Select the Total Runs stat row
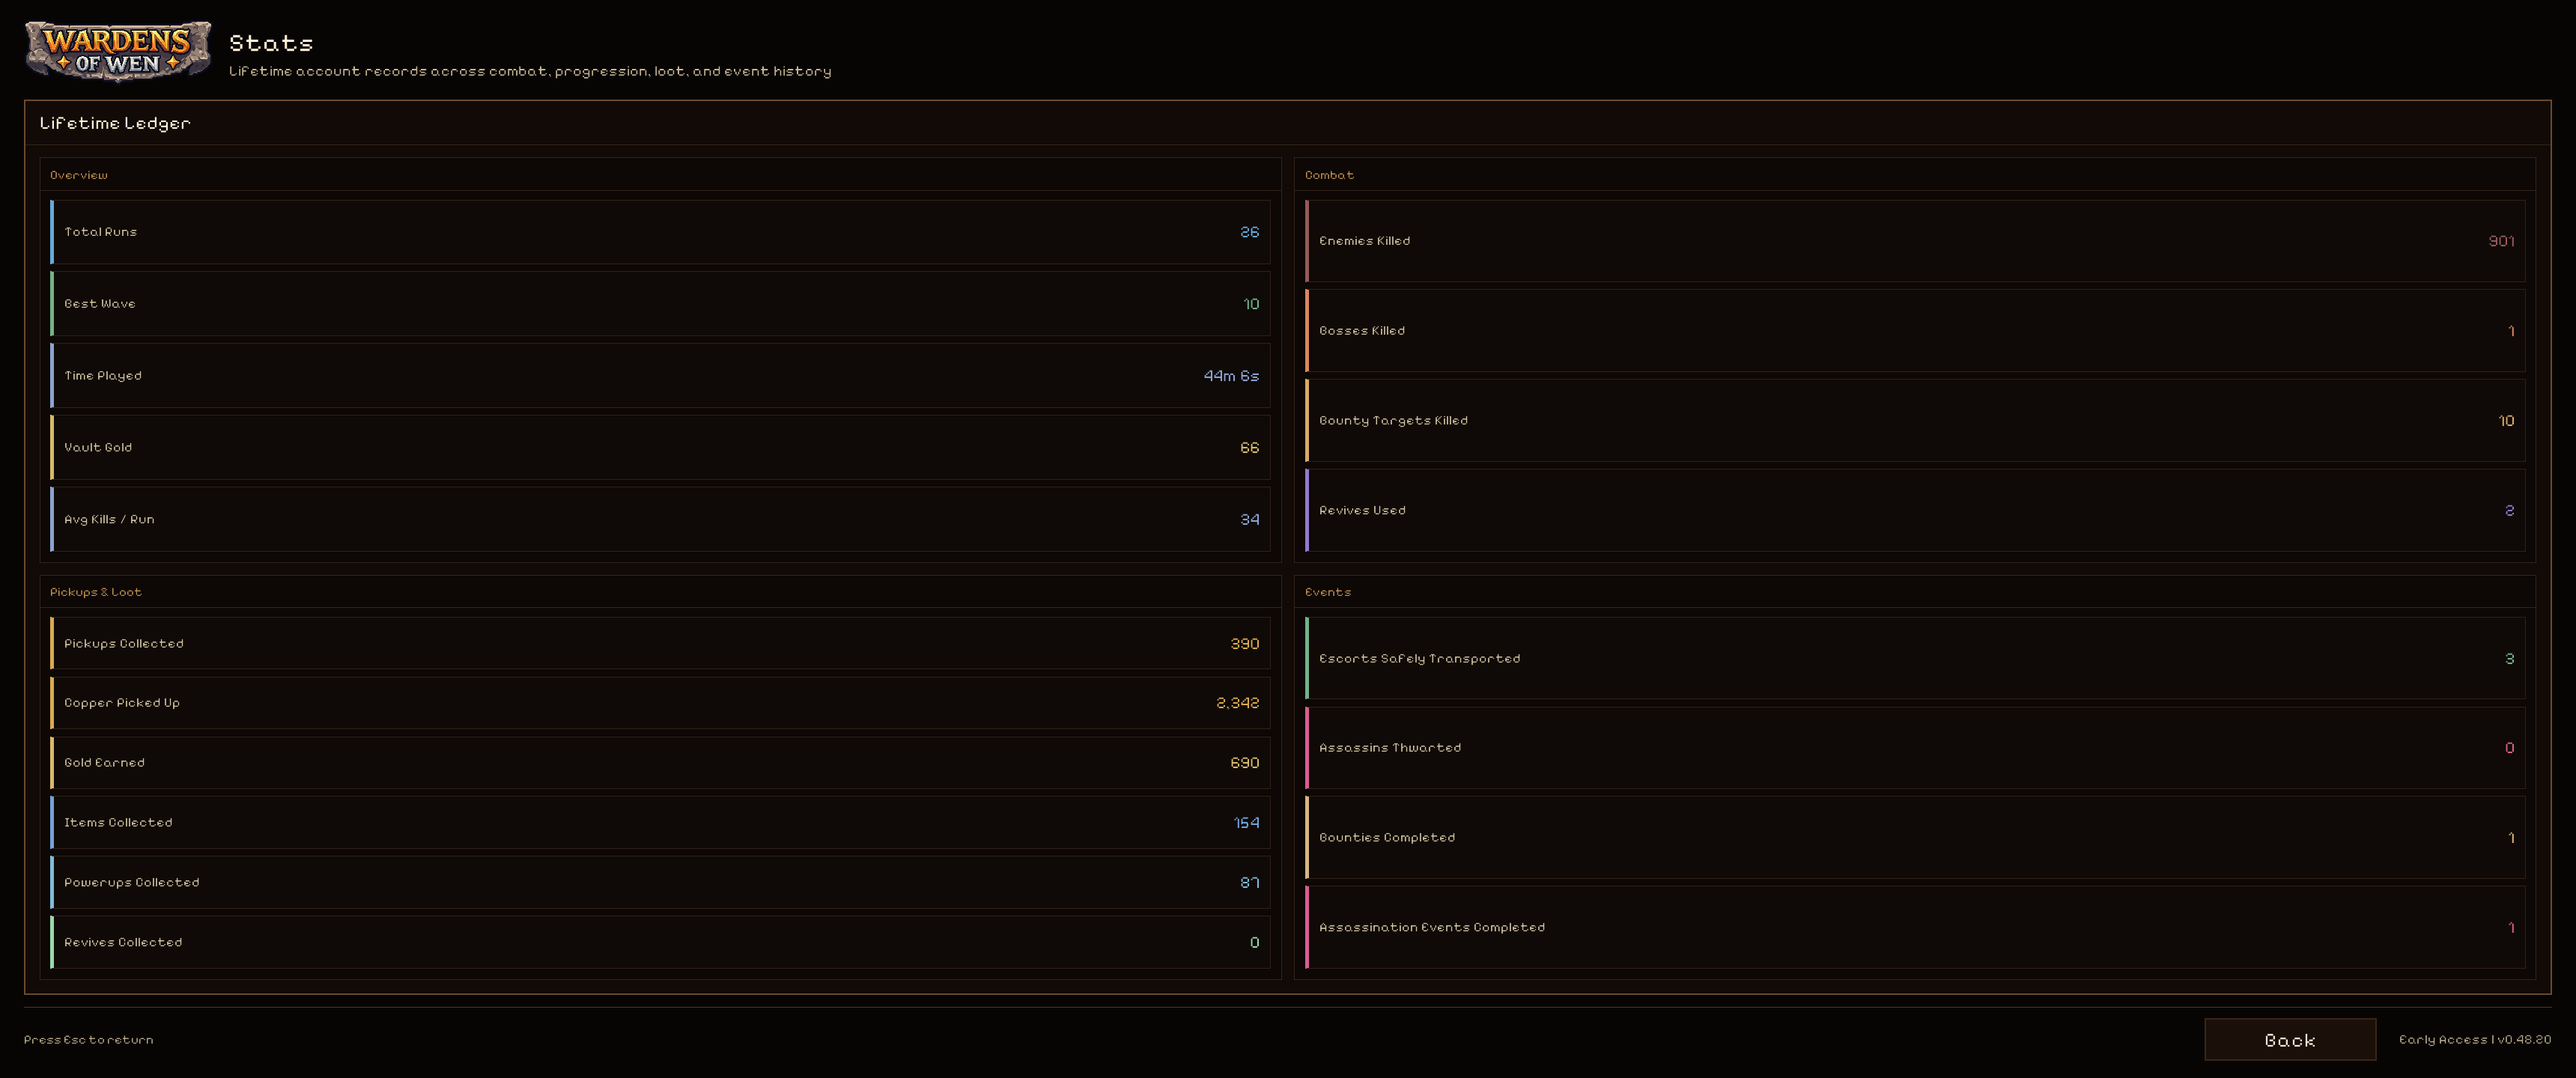The width and height of the screenshot is (2576, 1078). pos(660,232)
